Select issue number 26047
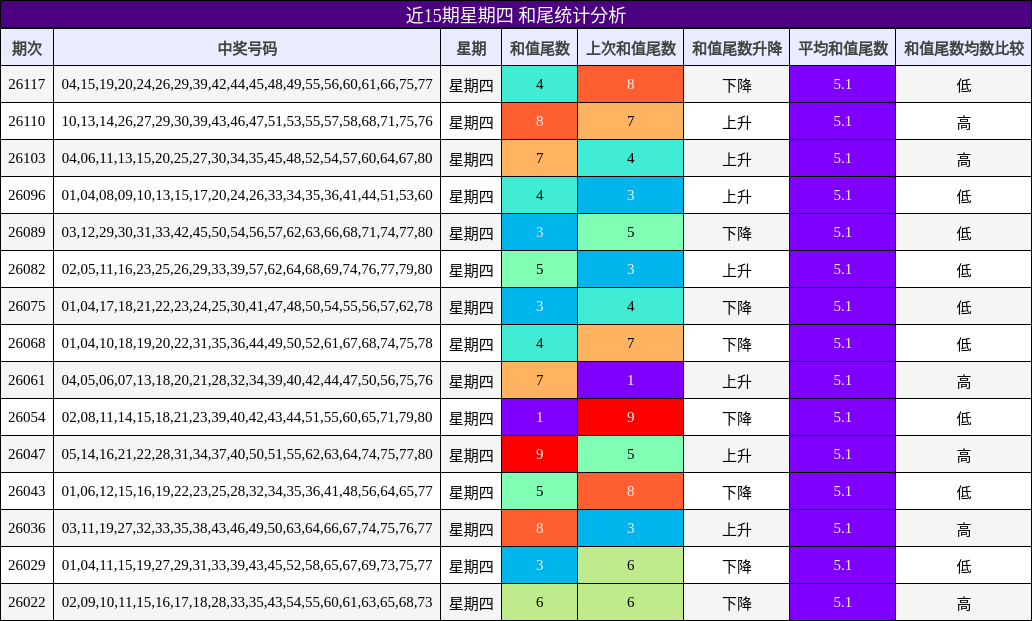This screenshot has height=621, width=1032. (x=27, y=454)
